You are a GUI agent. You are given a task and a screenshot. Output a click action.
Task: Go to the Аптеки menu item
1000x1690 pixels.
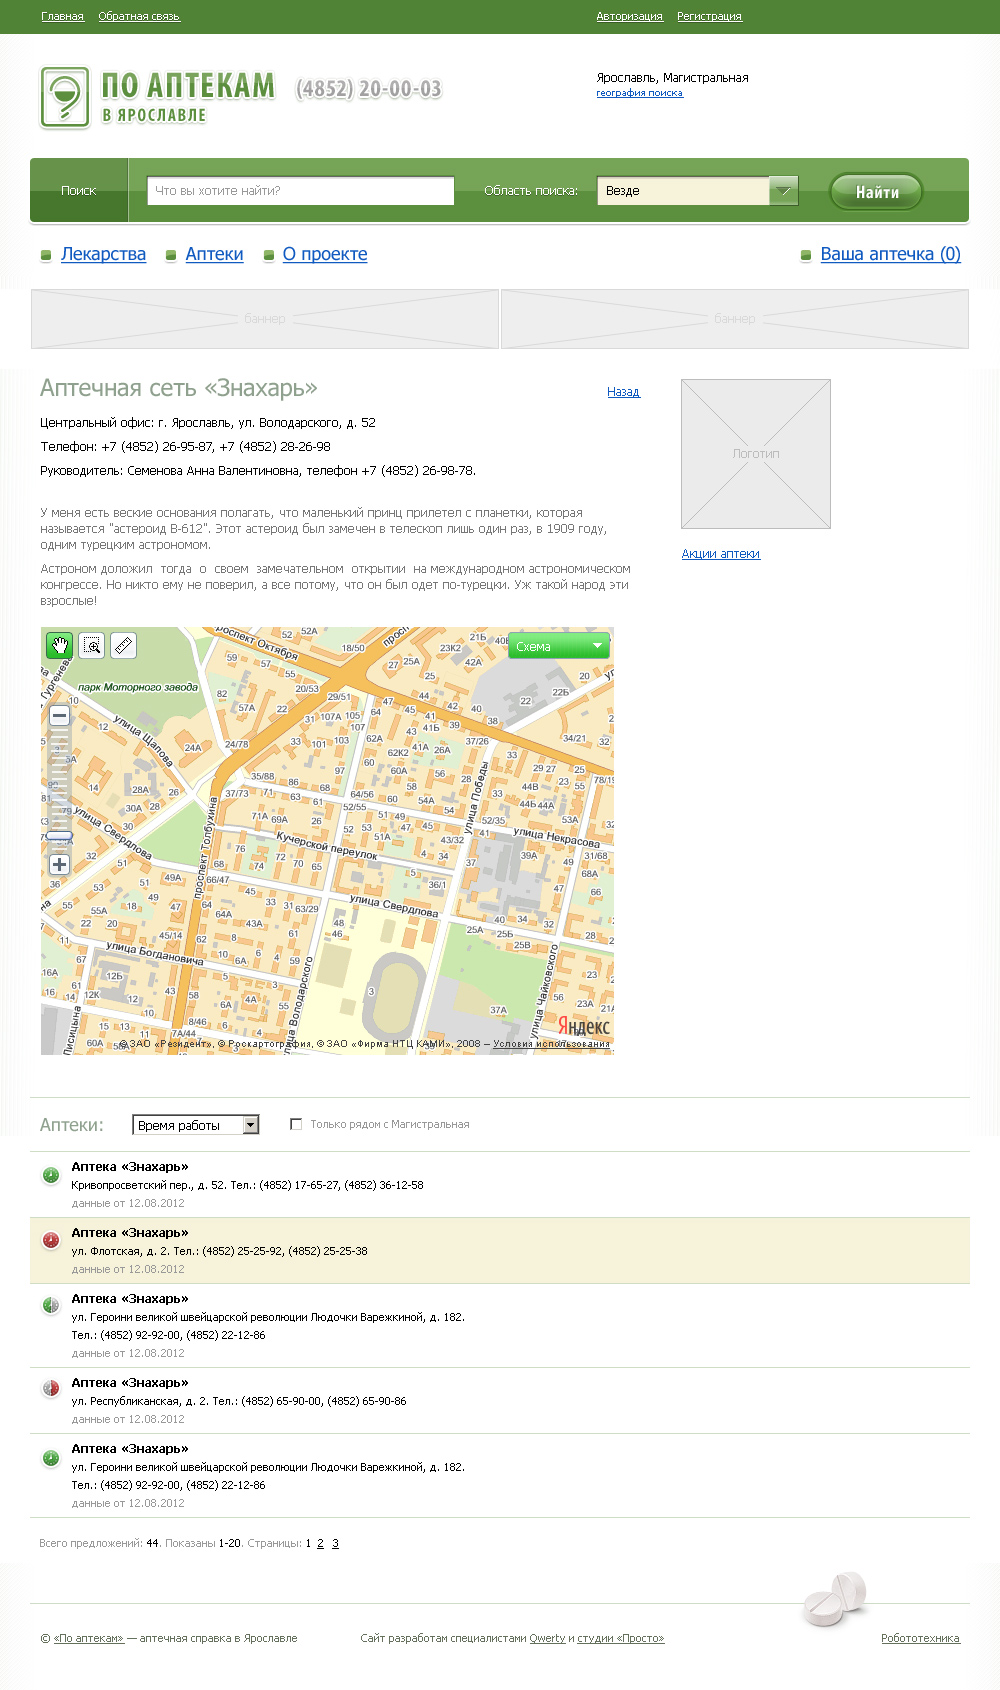(x=214, y=254)
